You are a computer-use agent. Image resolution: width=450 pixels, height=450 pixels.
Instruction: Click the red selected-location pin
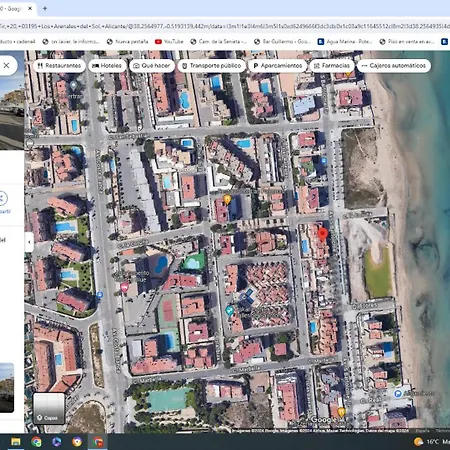tap(322, 234)
